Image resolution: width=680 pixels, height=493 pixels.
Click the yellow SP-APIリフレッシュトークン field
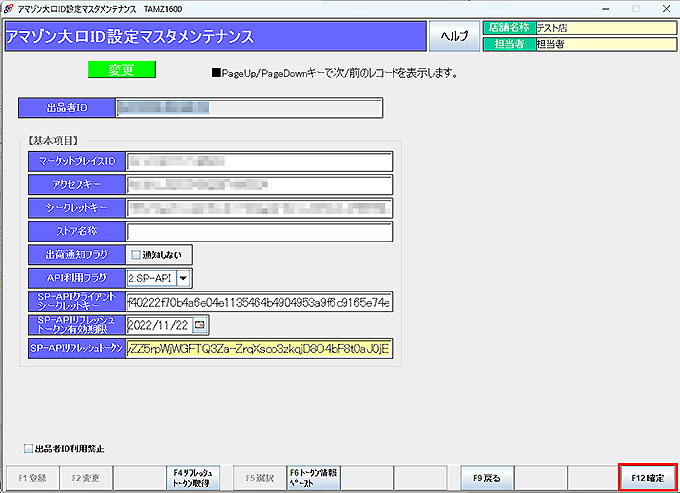coord(259,349)
